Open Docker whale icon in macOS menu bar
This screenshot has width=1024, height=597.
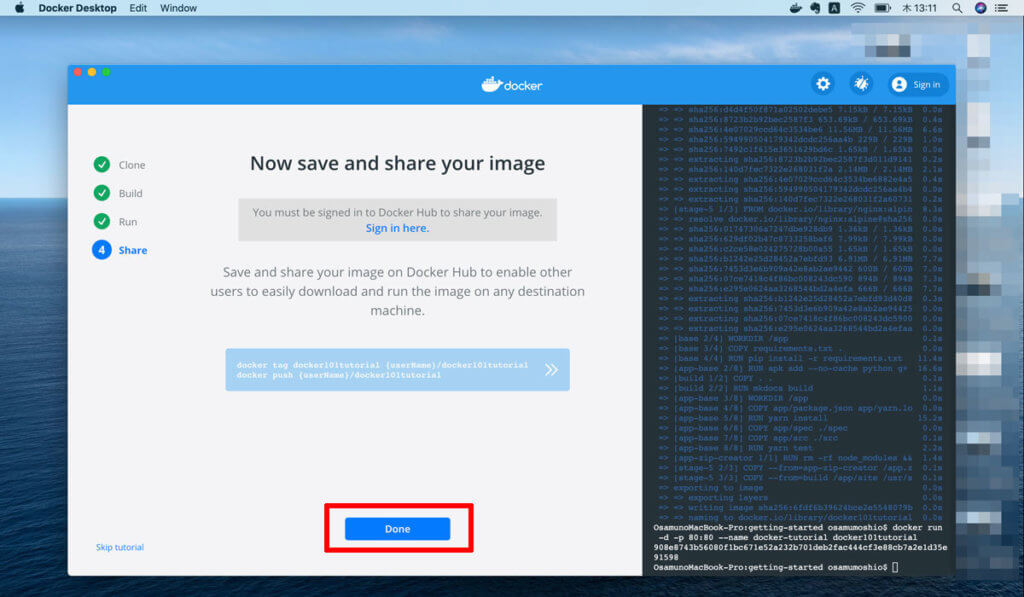[x=796, y=8]
